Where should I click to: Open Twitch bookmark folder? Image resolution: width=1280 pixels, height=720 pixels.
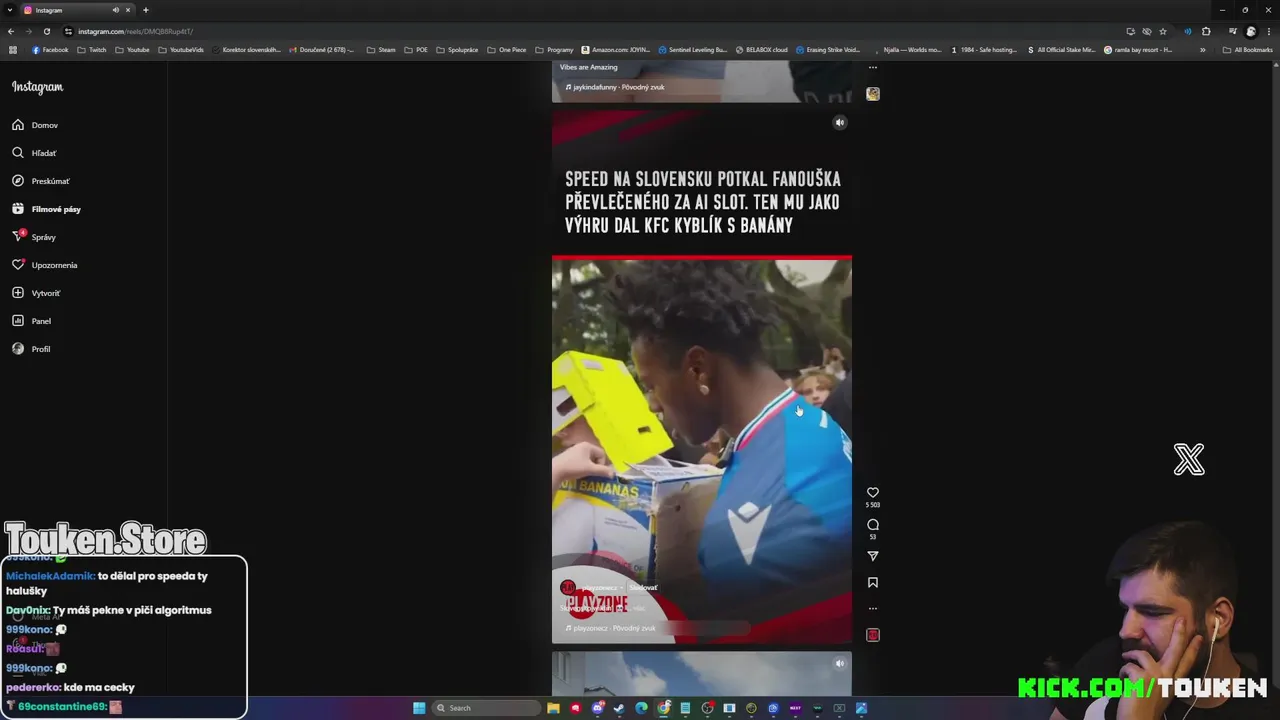[91, 50]
